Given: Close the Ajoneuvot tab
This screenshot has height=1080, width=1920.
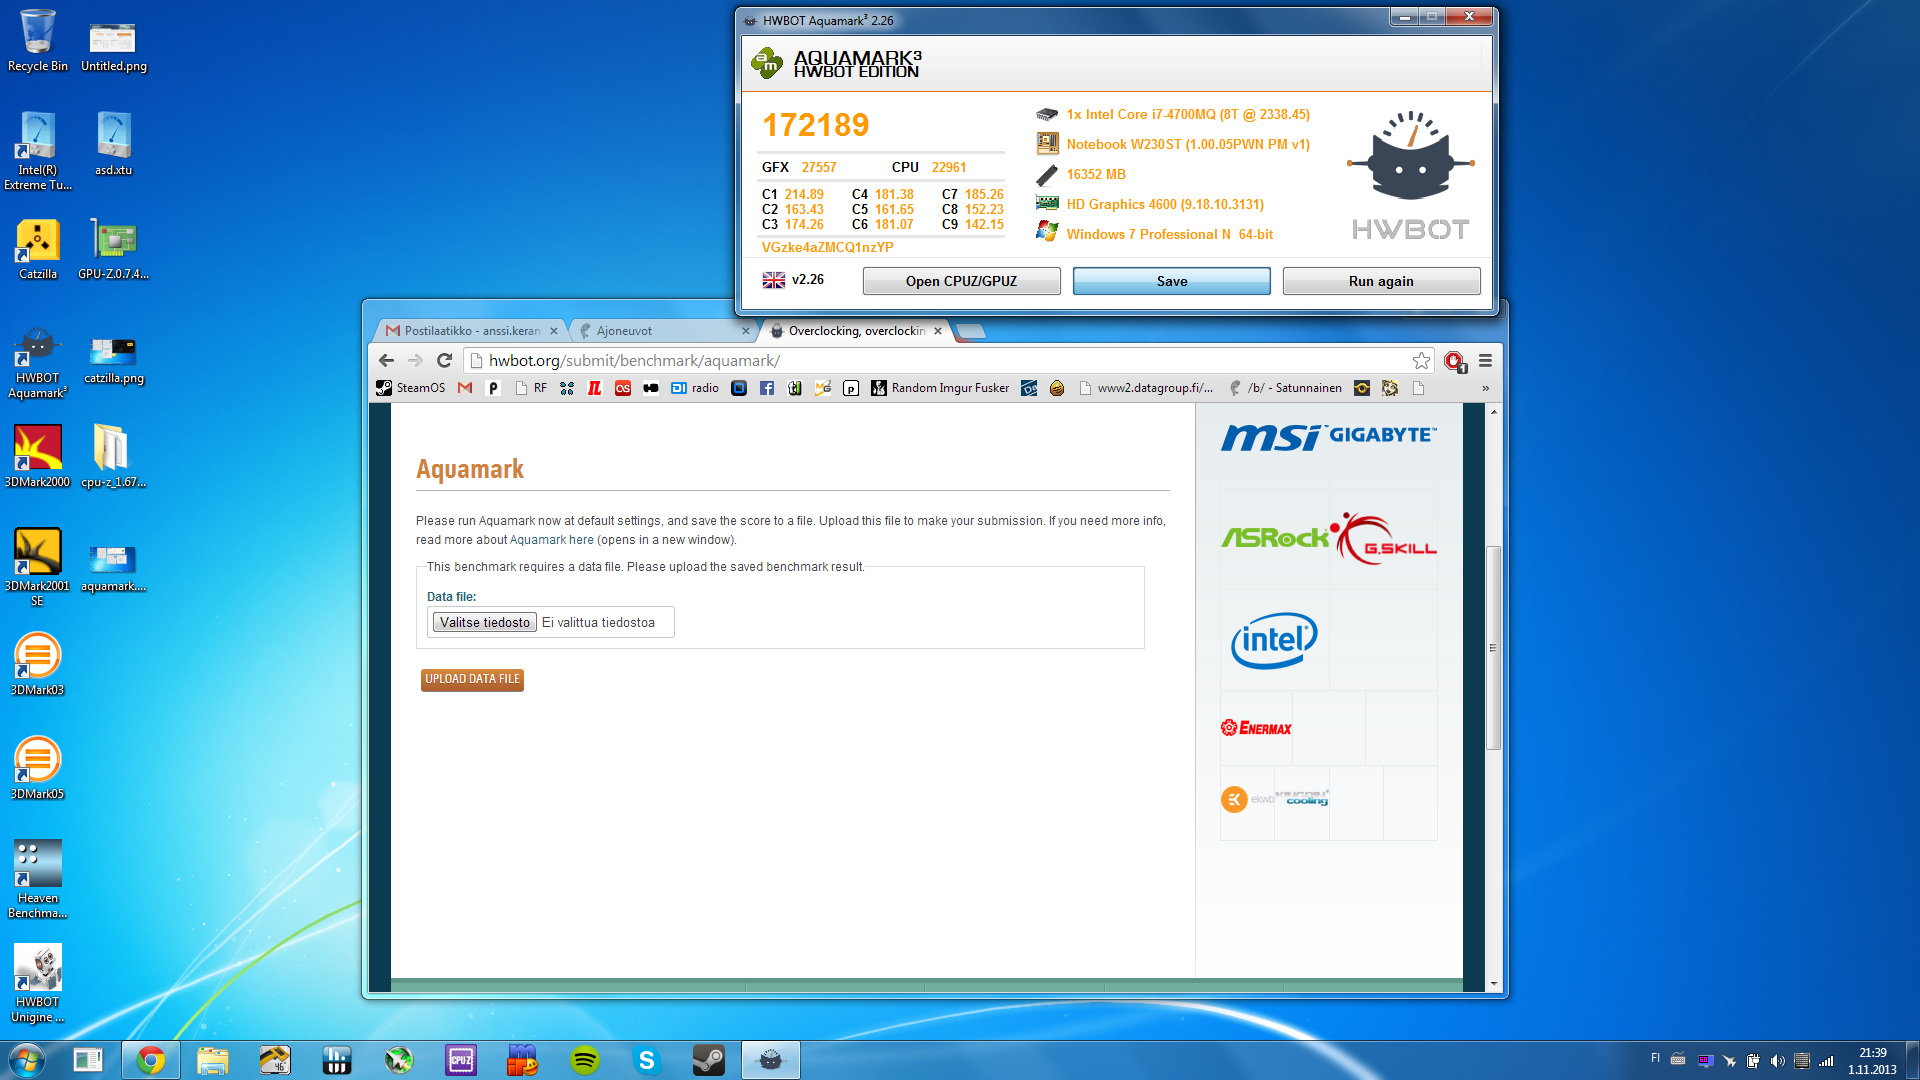Looking at the screenshot, I should pyautogui.click(x=746, y=331).
